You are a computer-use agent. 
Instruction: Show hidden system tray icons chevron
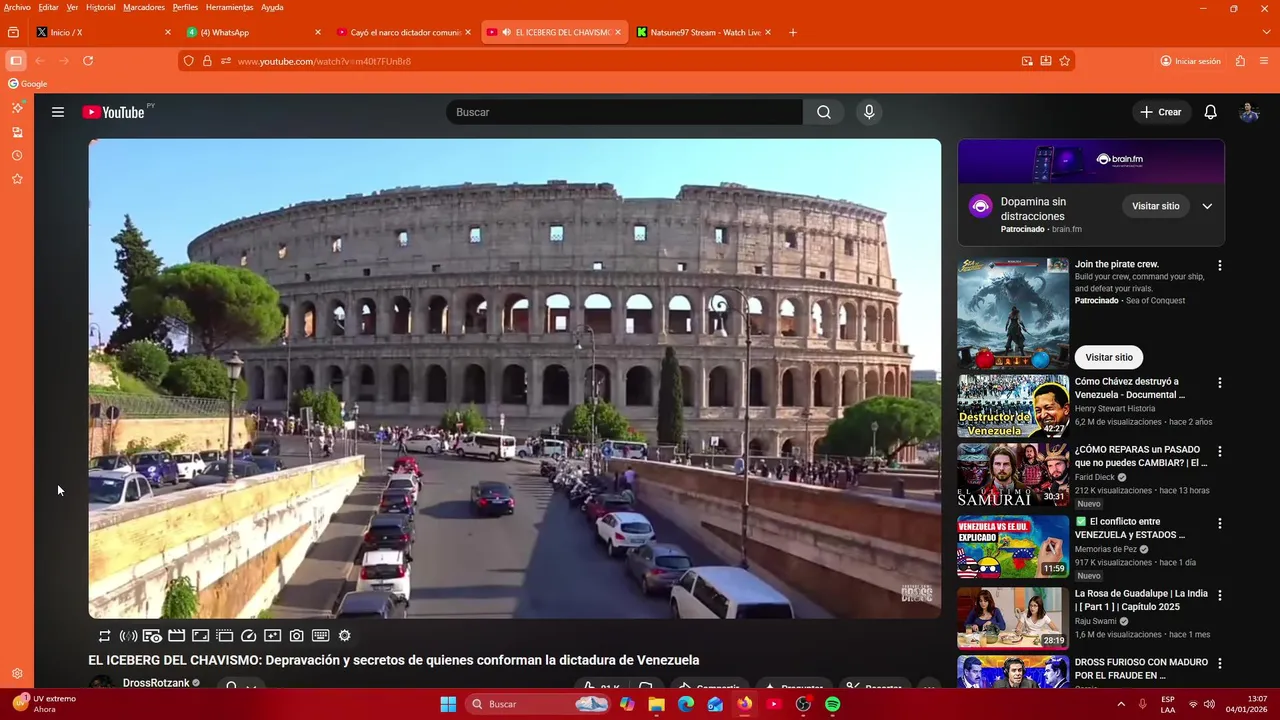point(1121,704)
